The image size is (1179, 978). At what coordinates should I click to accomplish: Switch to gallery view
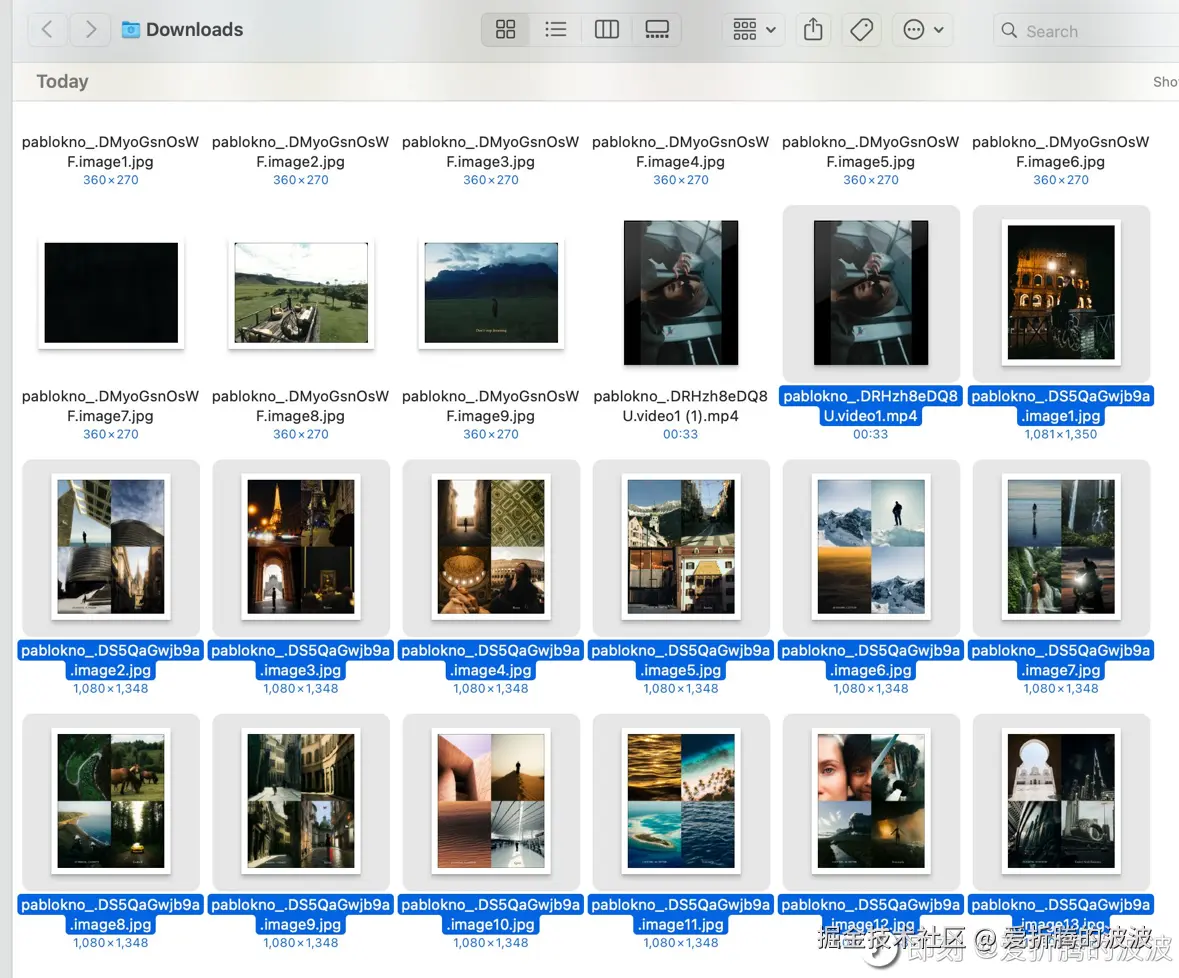click(x=657, y=30)
